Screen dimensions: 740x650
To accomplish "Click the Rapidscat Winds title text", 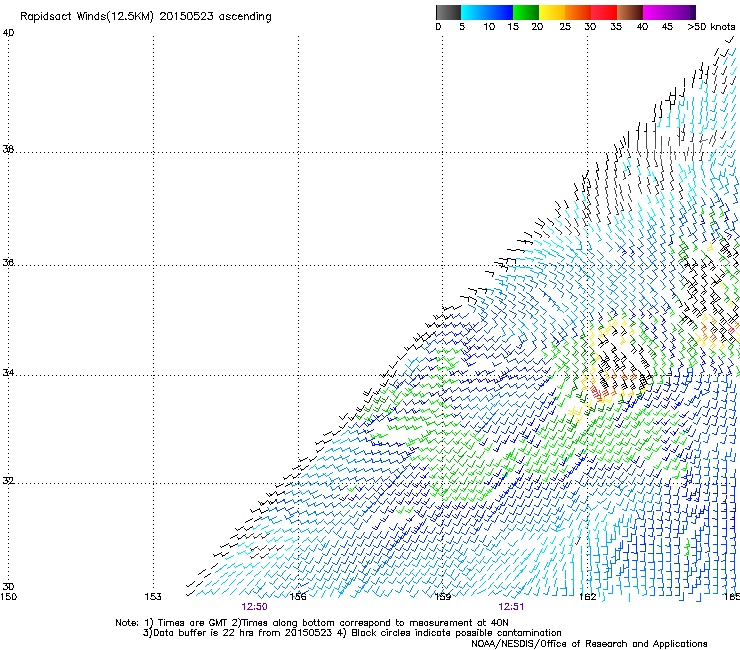I will tap(145, 17).
